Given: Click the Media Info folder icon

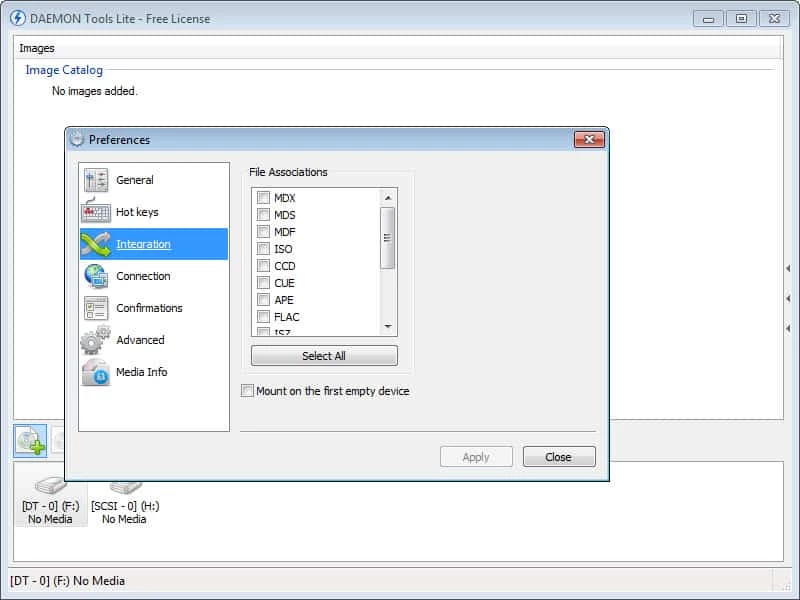Looking at the screenshot, I should click(x=96, y=372).
